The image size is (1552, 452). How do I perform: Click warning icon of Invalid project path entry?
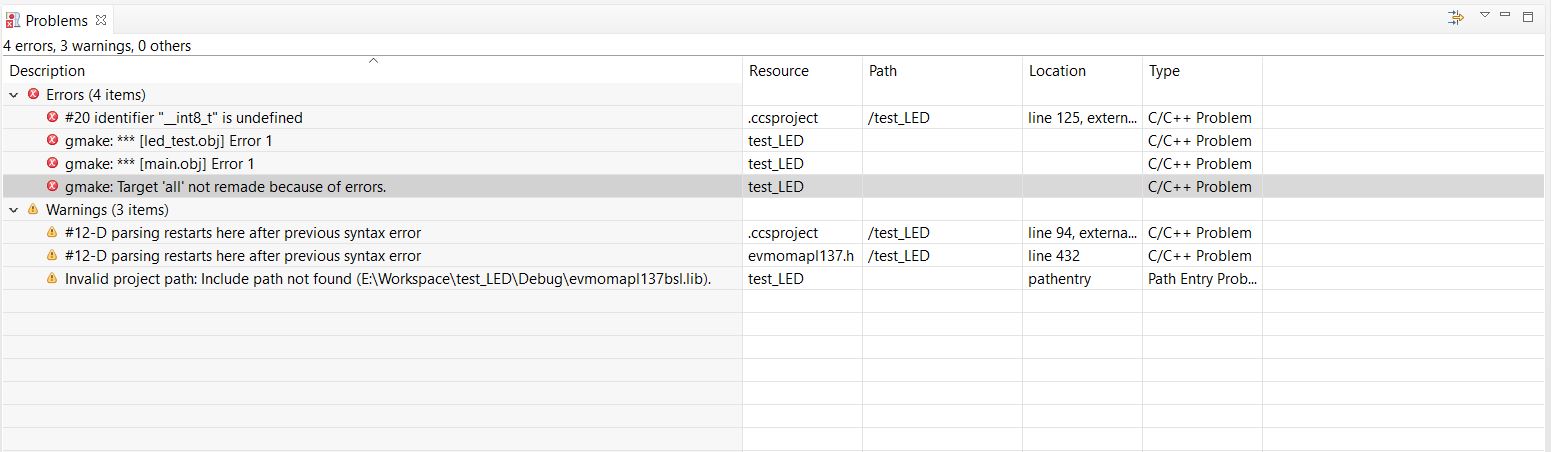(x=53, y=278)
